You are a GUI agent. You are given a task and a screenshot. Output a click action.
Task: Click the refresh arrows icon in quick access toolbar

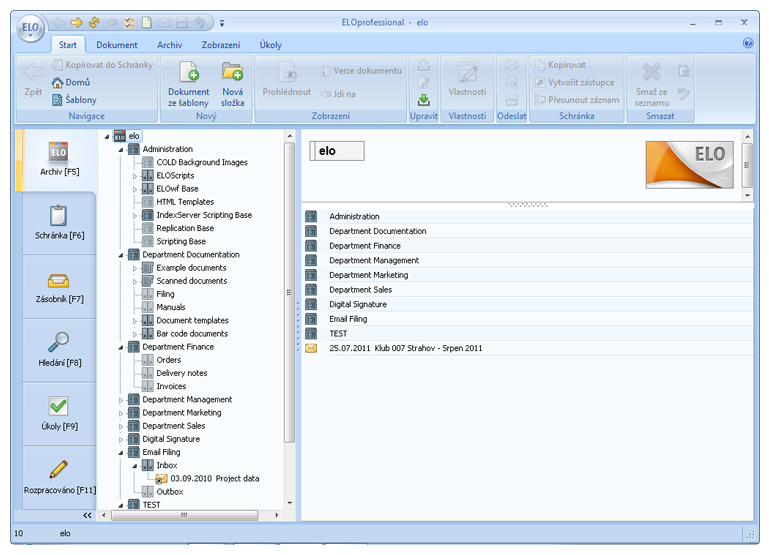point(94,23)
